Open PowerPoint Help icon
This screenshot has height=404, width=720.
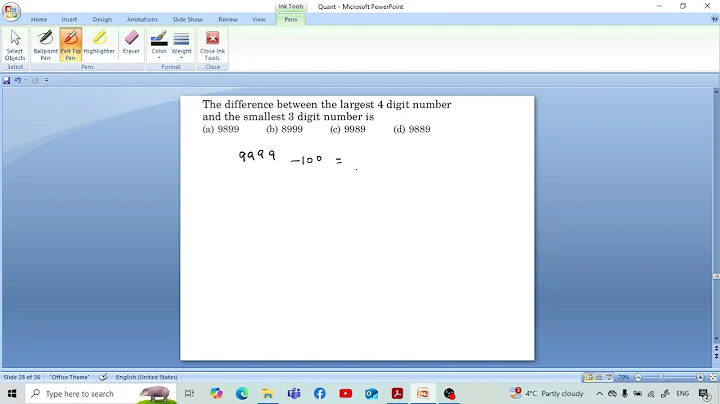[714, 19]
